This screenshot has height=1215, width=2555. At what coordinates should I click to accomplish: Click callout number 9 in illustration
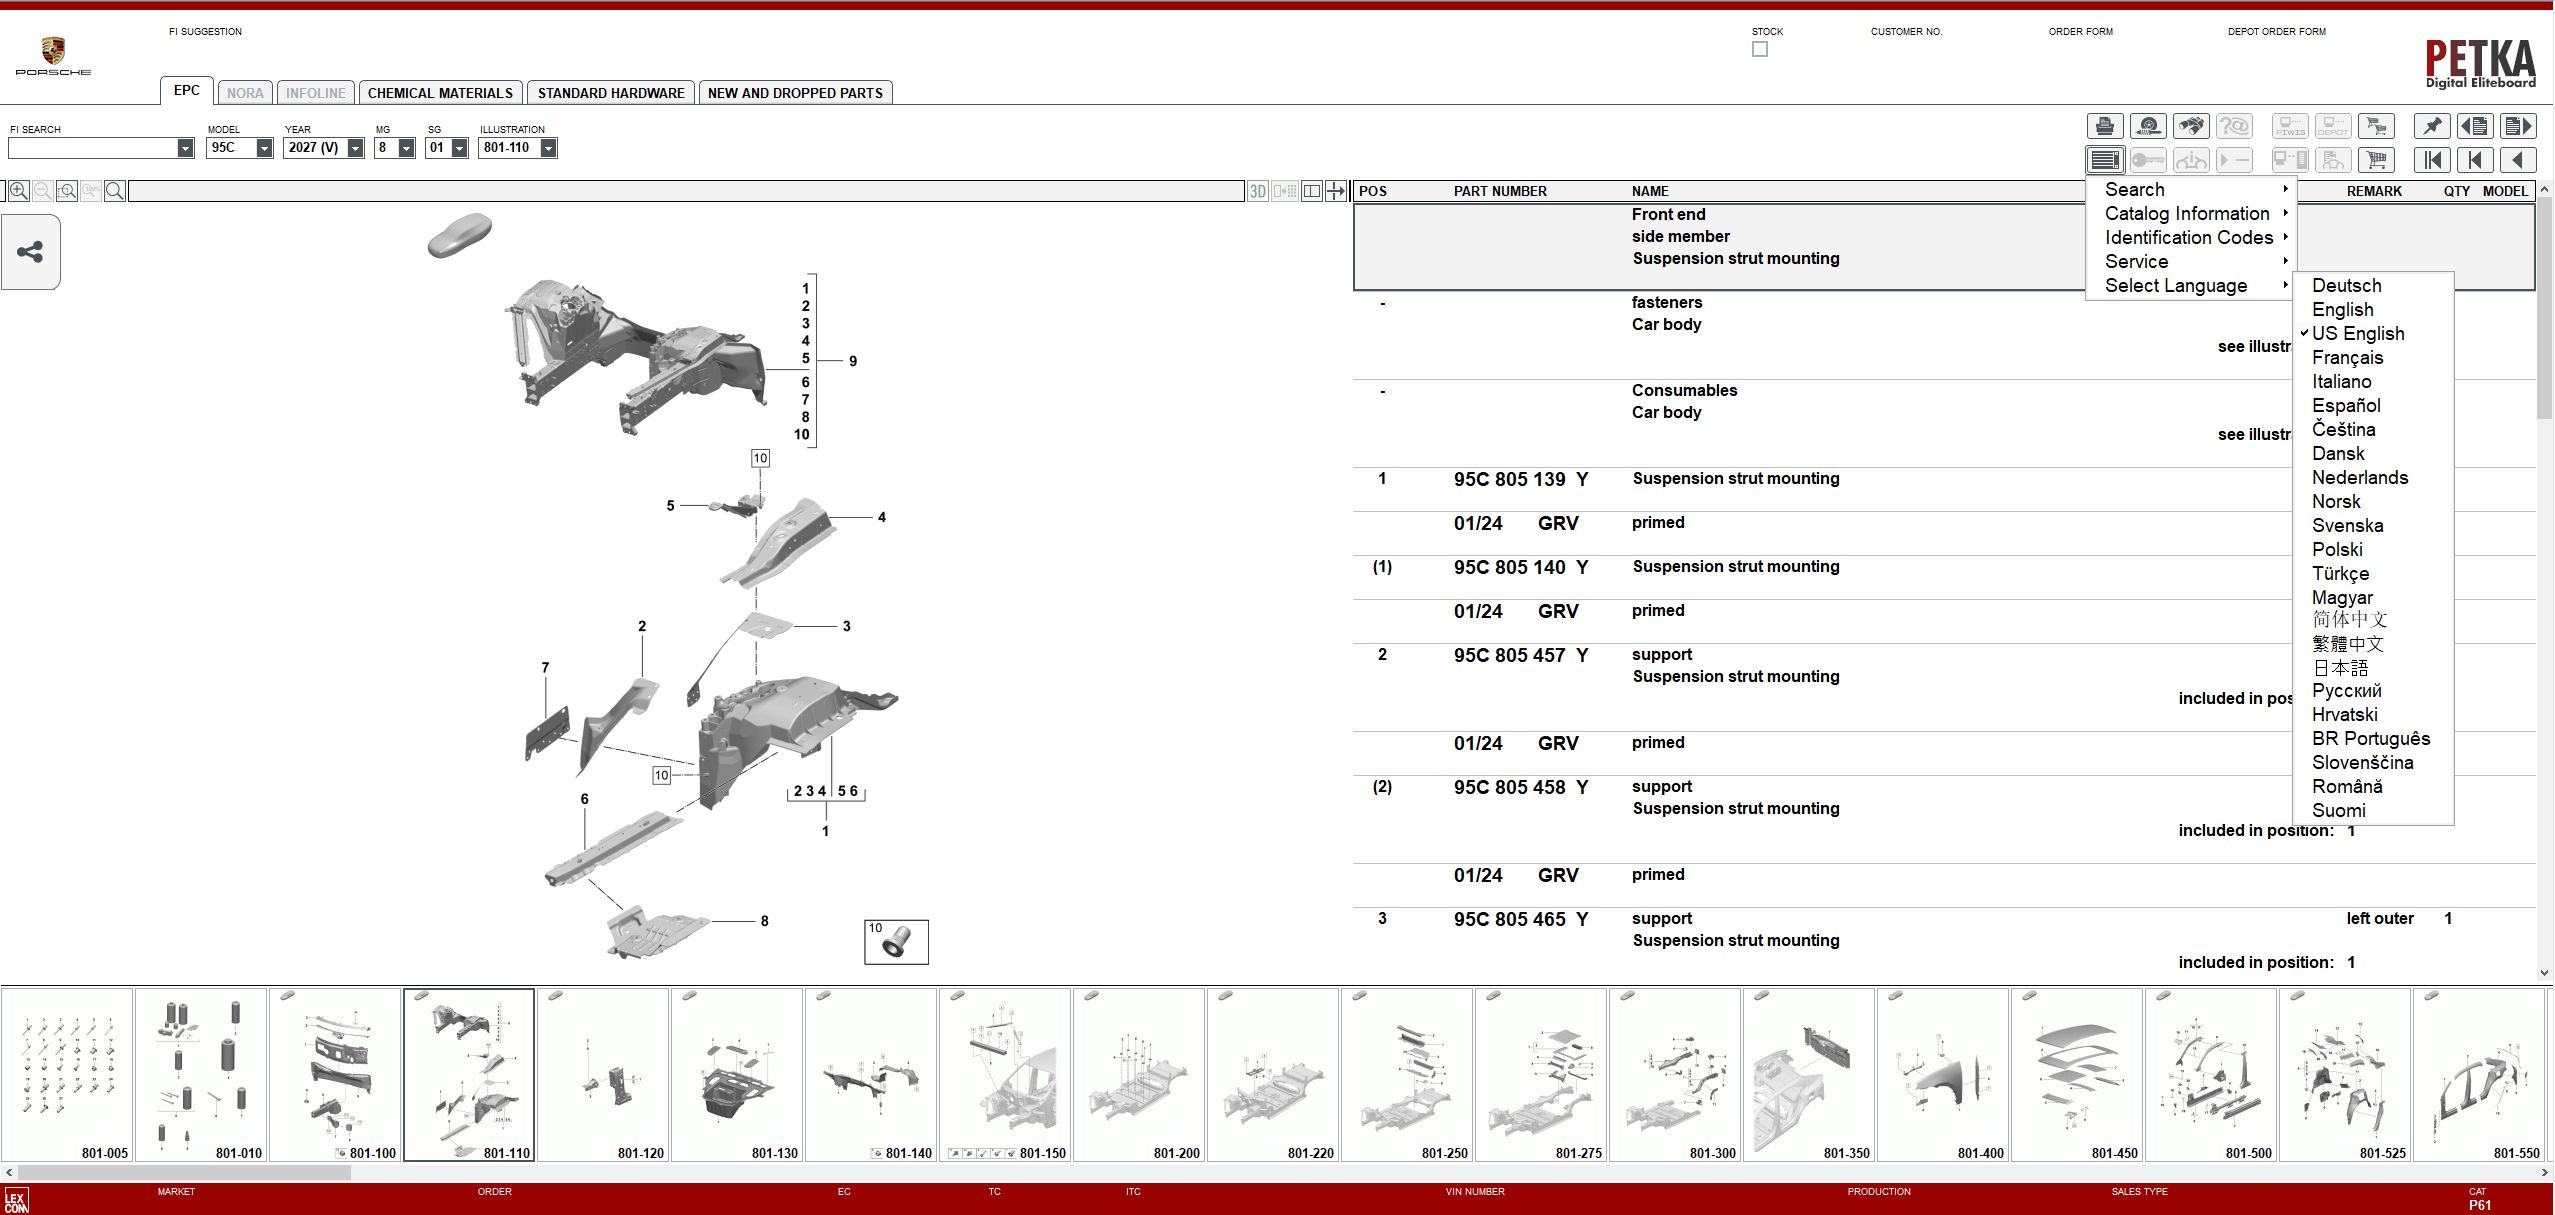pos(853,361)
